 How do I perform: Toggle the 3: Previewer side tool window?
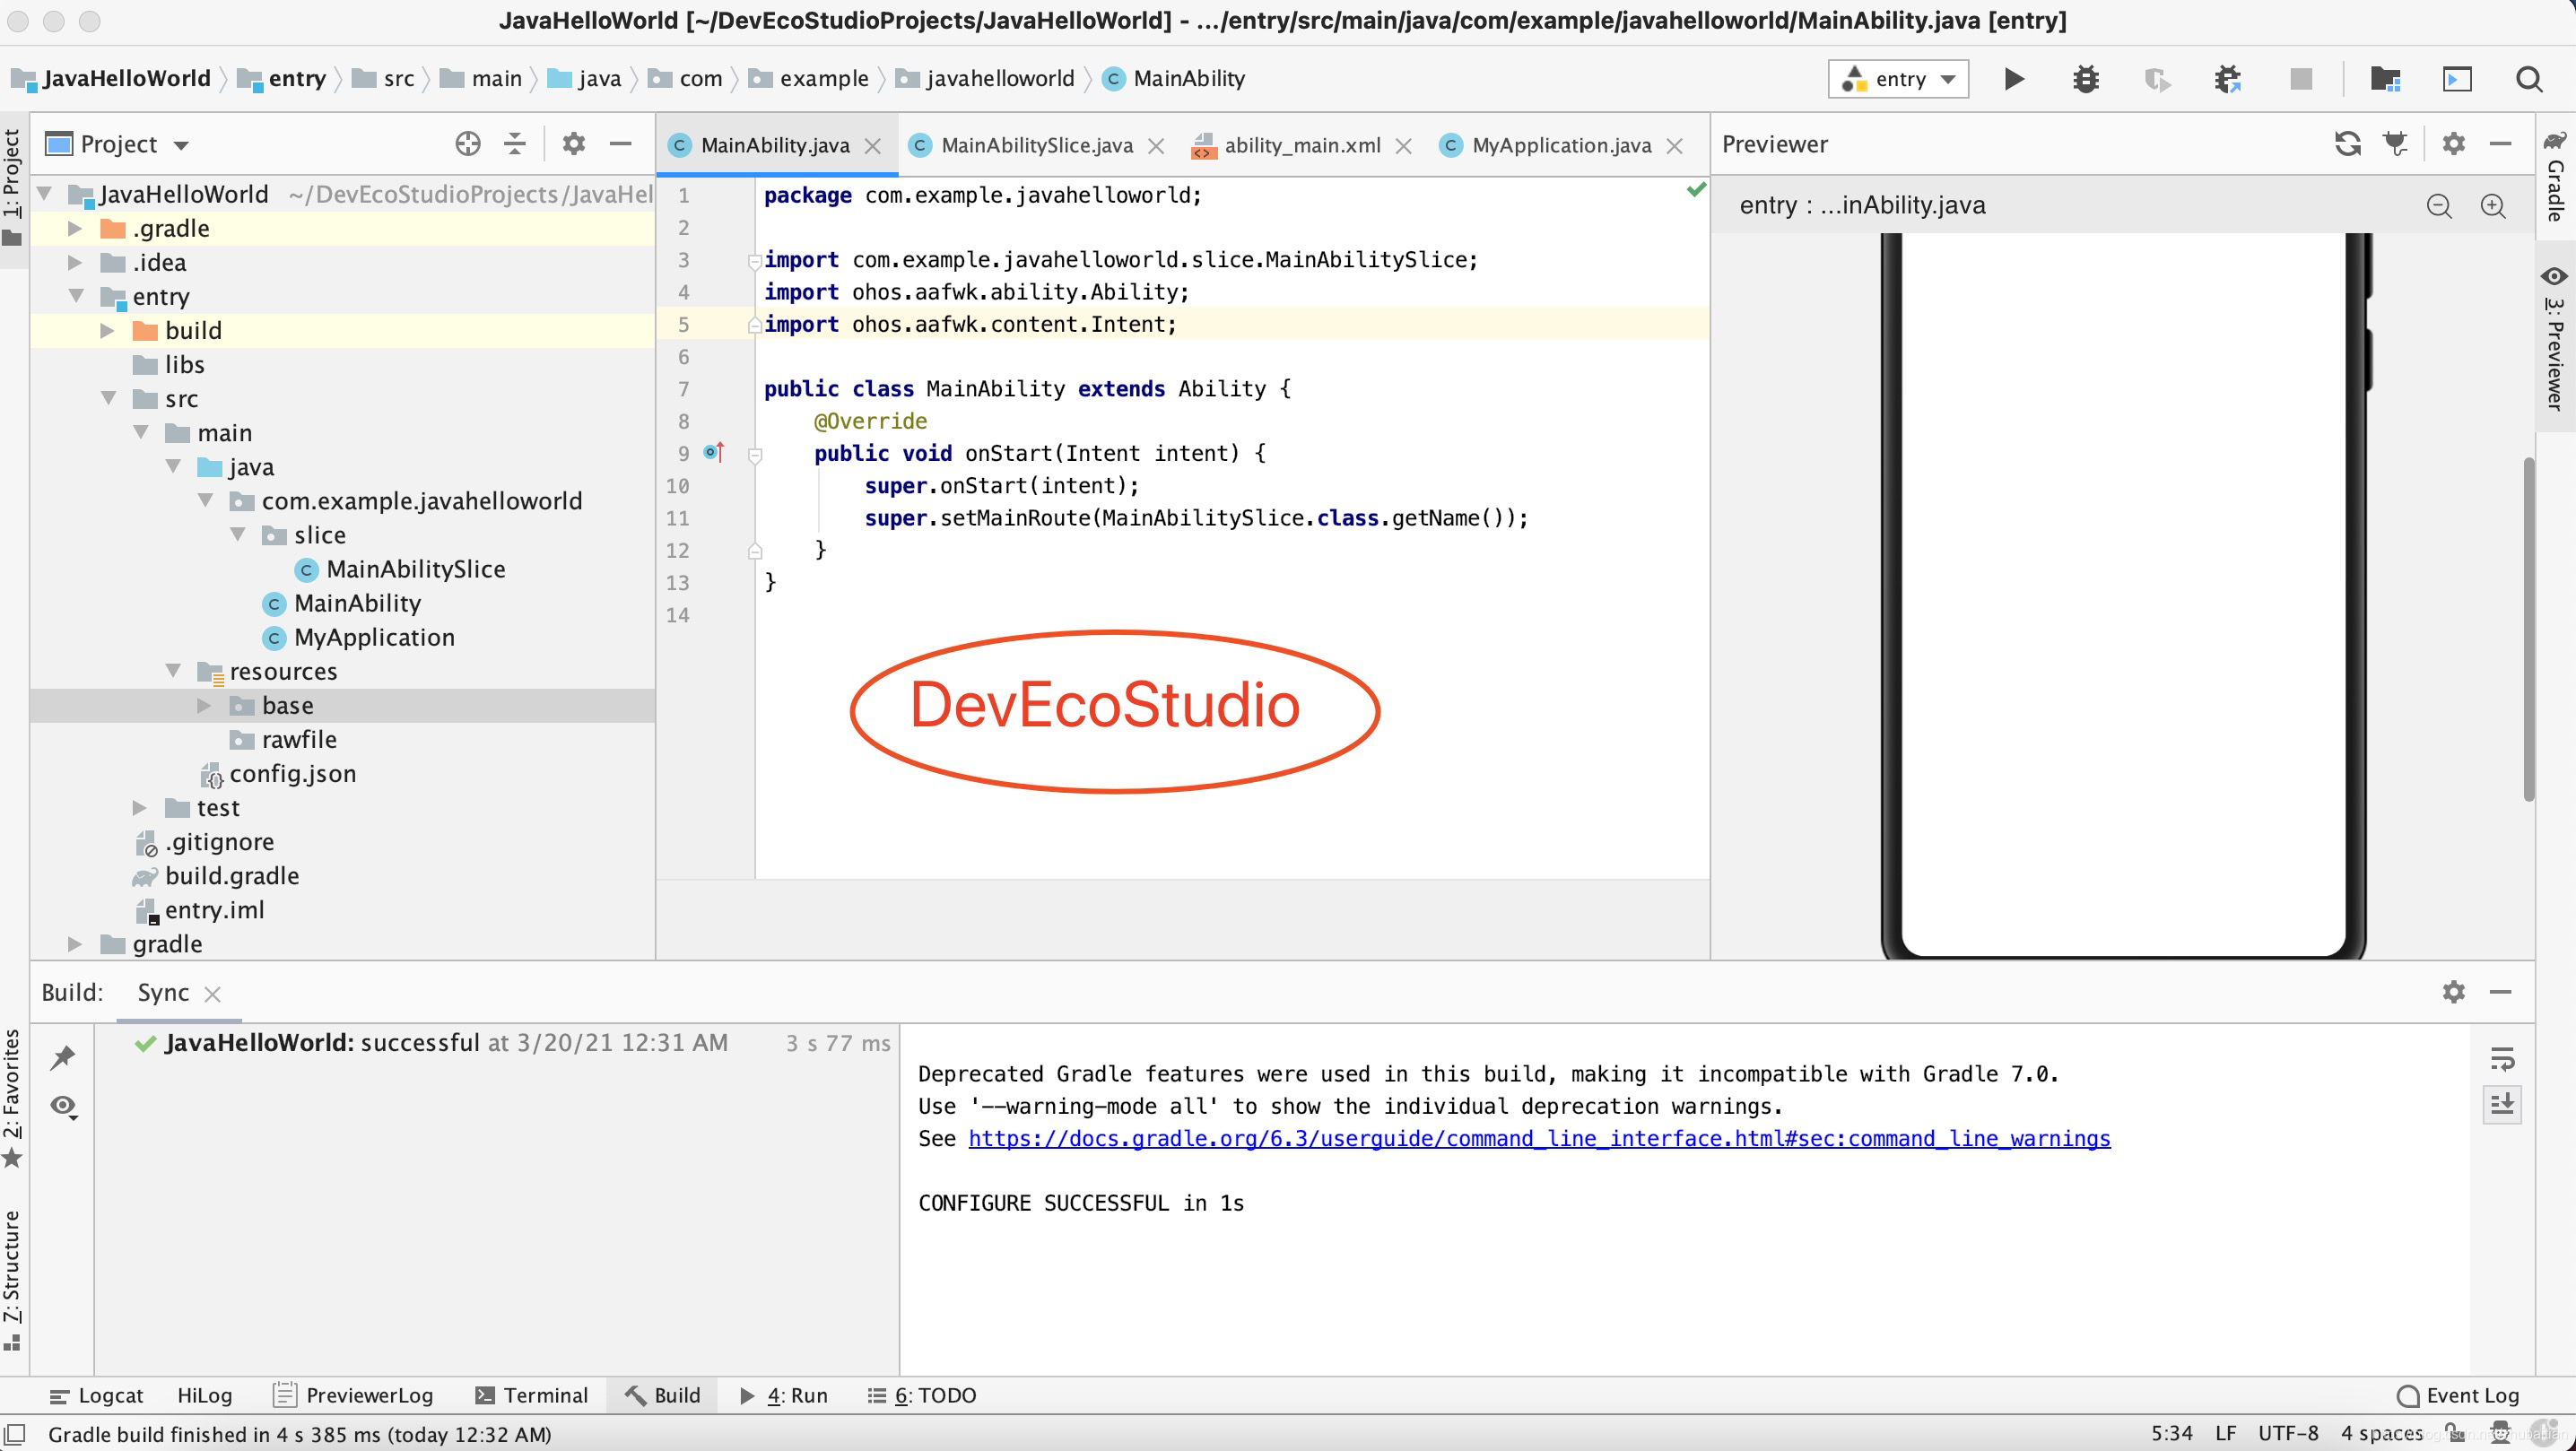2555,339
